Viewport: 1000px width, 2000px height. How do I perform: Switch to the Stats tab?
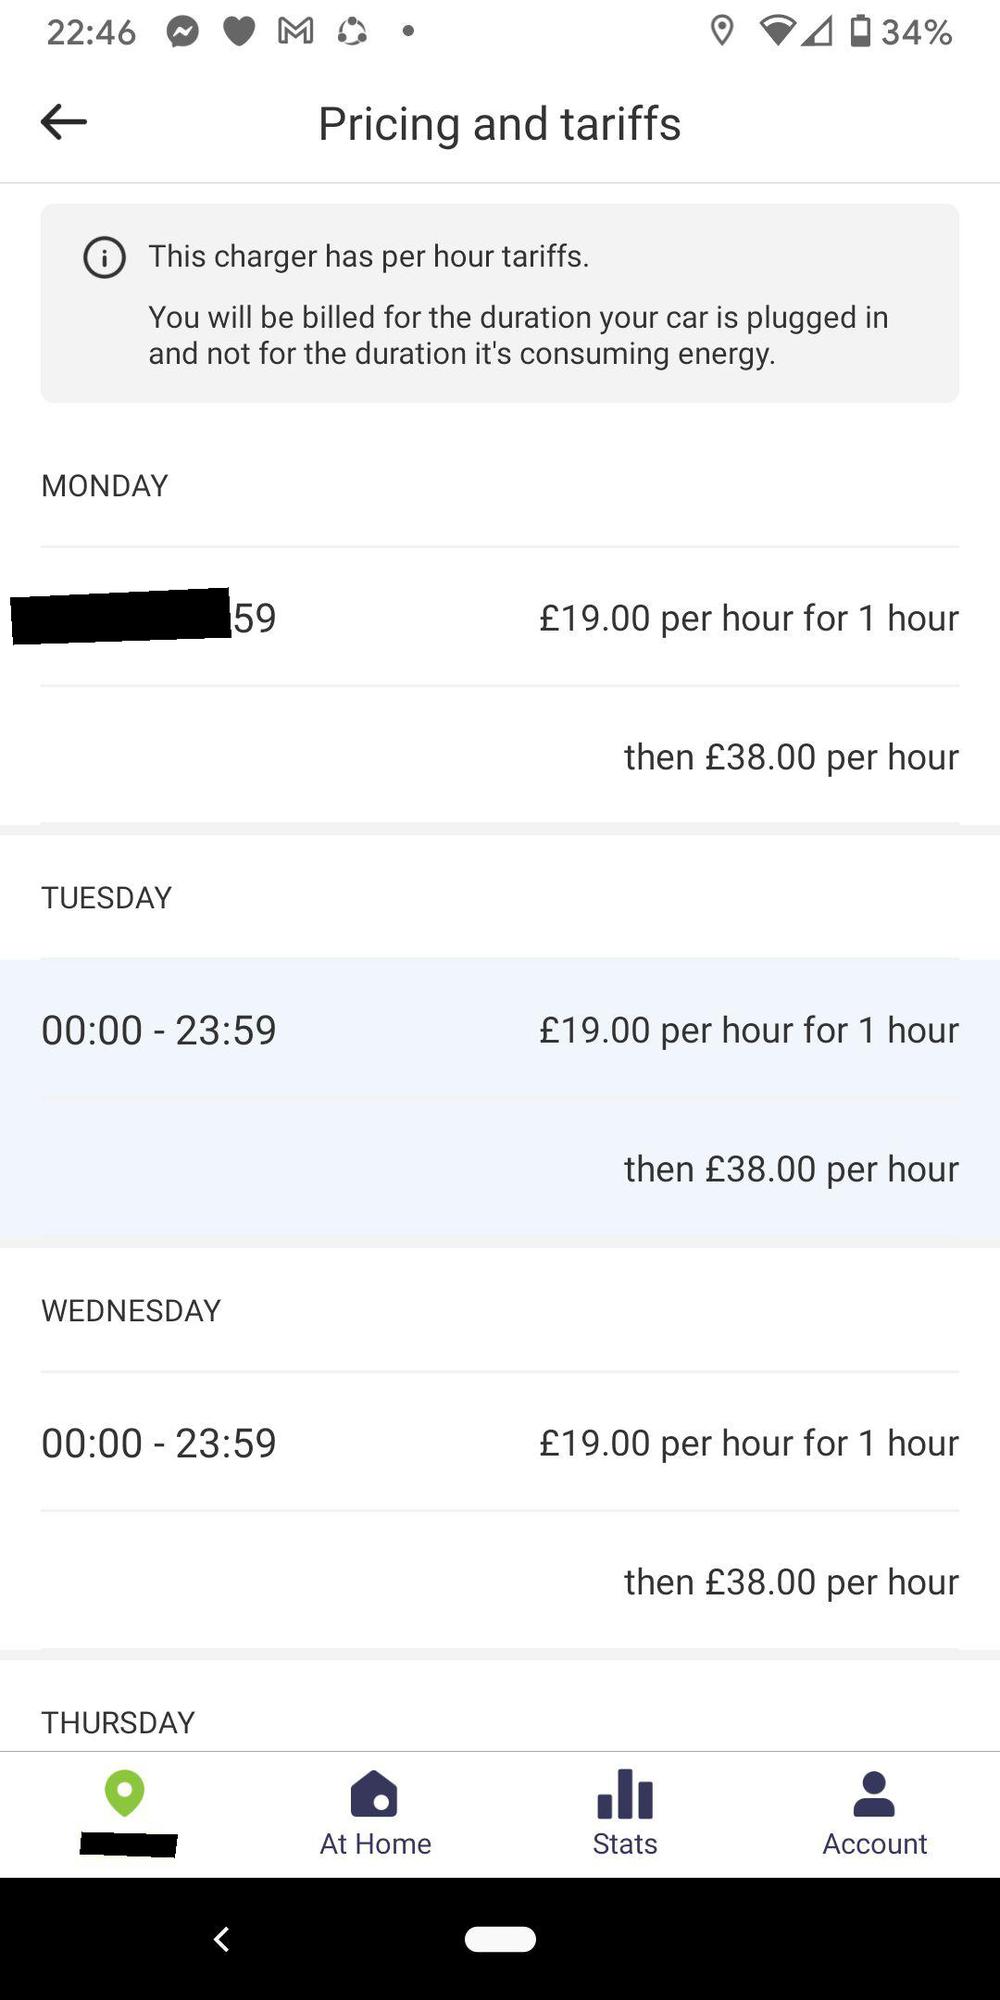pyautogui.click(x=625, y=1814)
